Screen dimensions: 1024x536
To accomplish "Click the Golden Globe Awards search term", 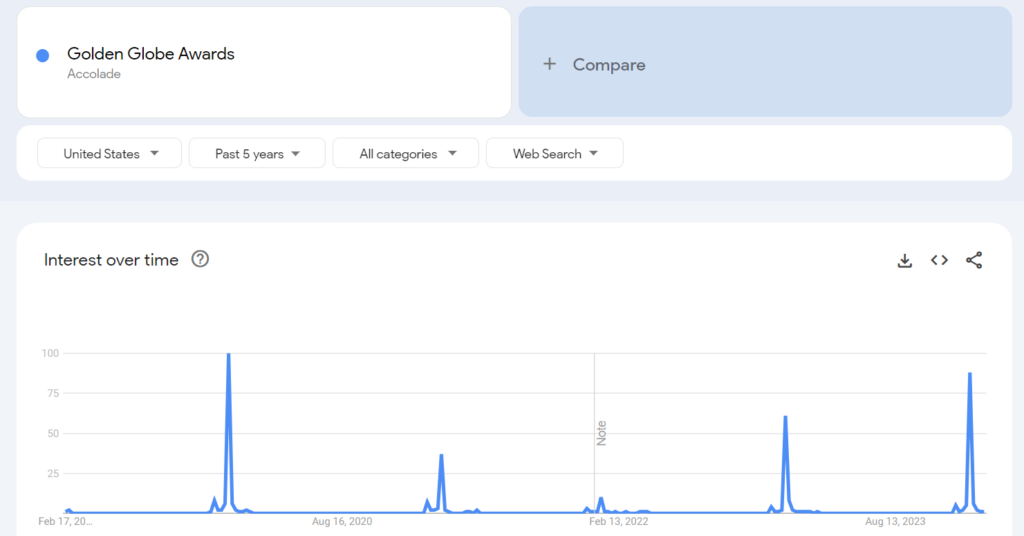I will [151, 54].
